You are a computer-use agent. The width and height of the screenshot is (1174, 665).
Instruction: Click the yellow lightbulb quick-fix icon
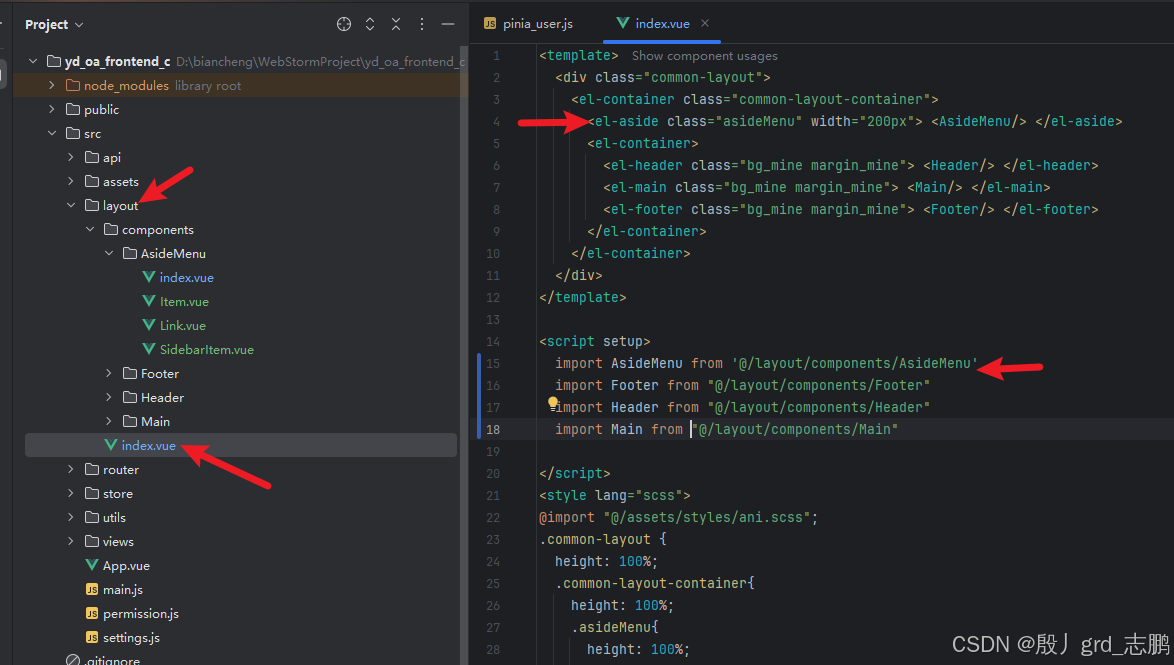[553, 403]
